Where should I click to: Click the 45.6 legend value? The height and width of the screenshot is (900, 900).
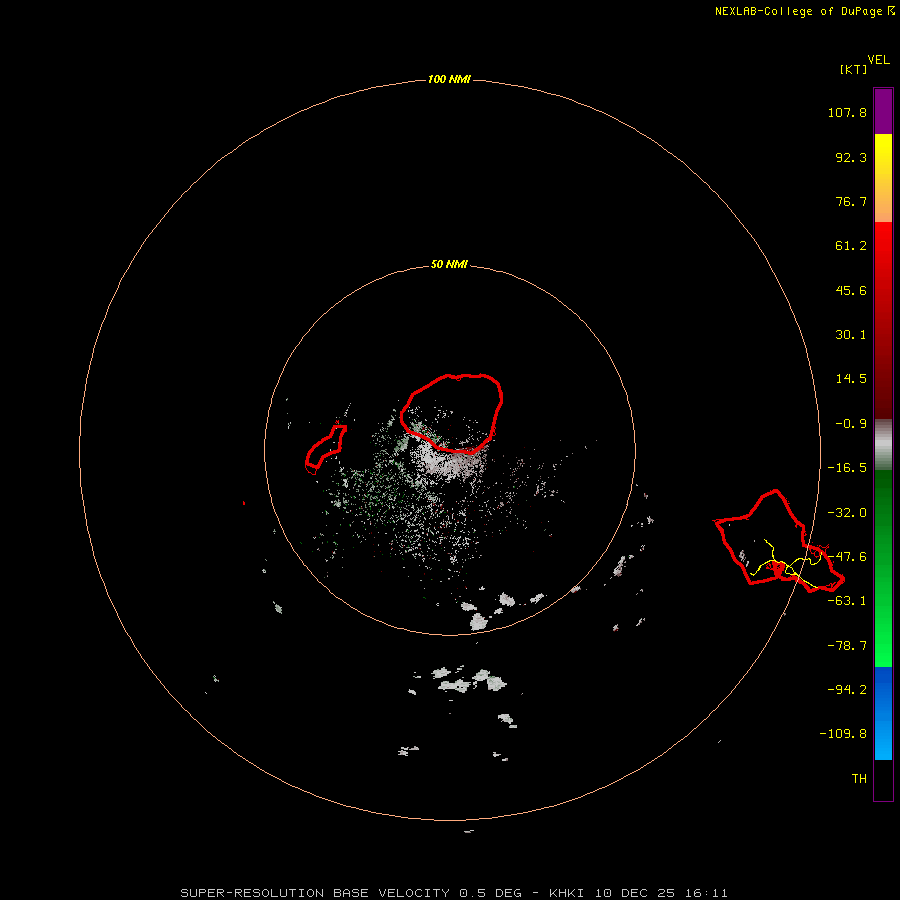[x=851, y=290]
